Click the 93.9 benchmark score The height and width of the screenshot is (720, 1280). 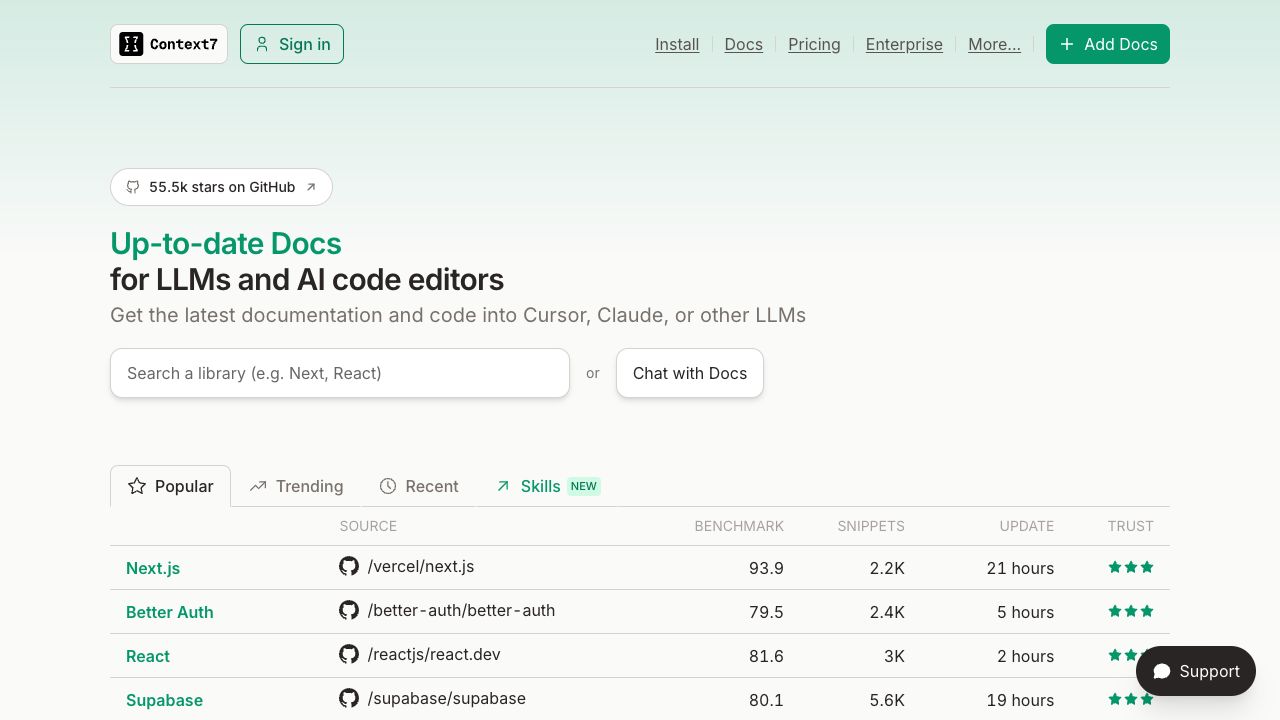[x=766, y=568]
